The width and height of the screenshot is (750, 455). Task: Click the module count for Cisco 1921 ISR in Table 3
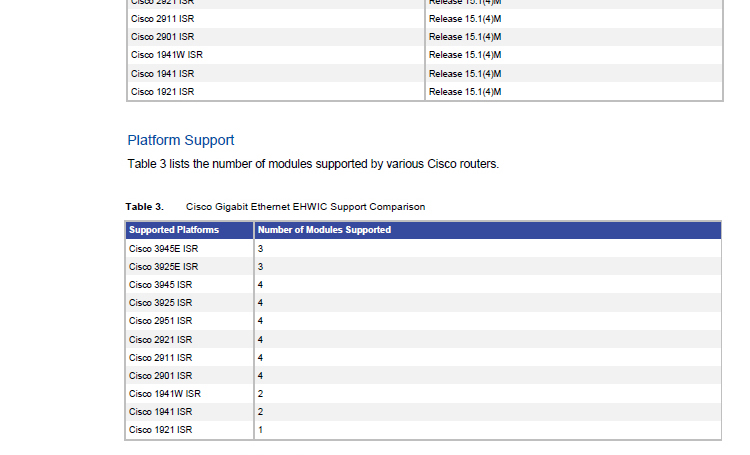coord(261,430)
